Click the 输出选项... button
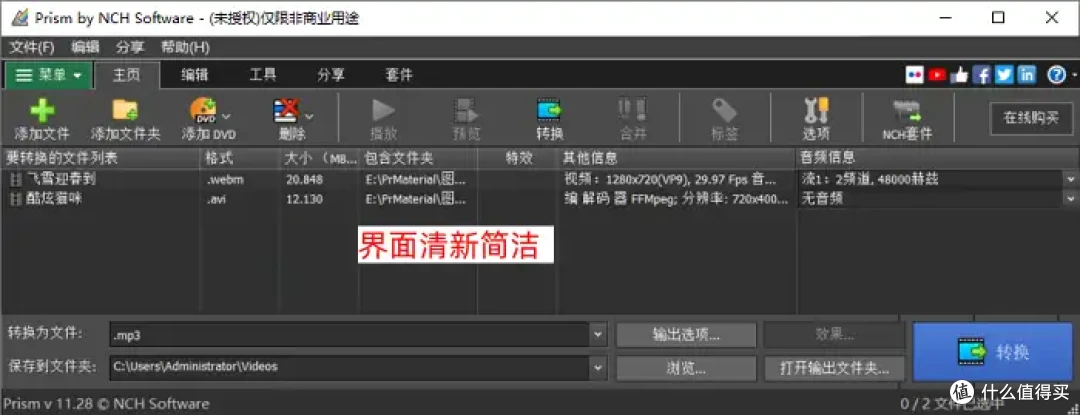Screen dimensions: 1080x415 coord(686,335)
